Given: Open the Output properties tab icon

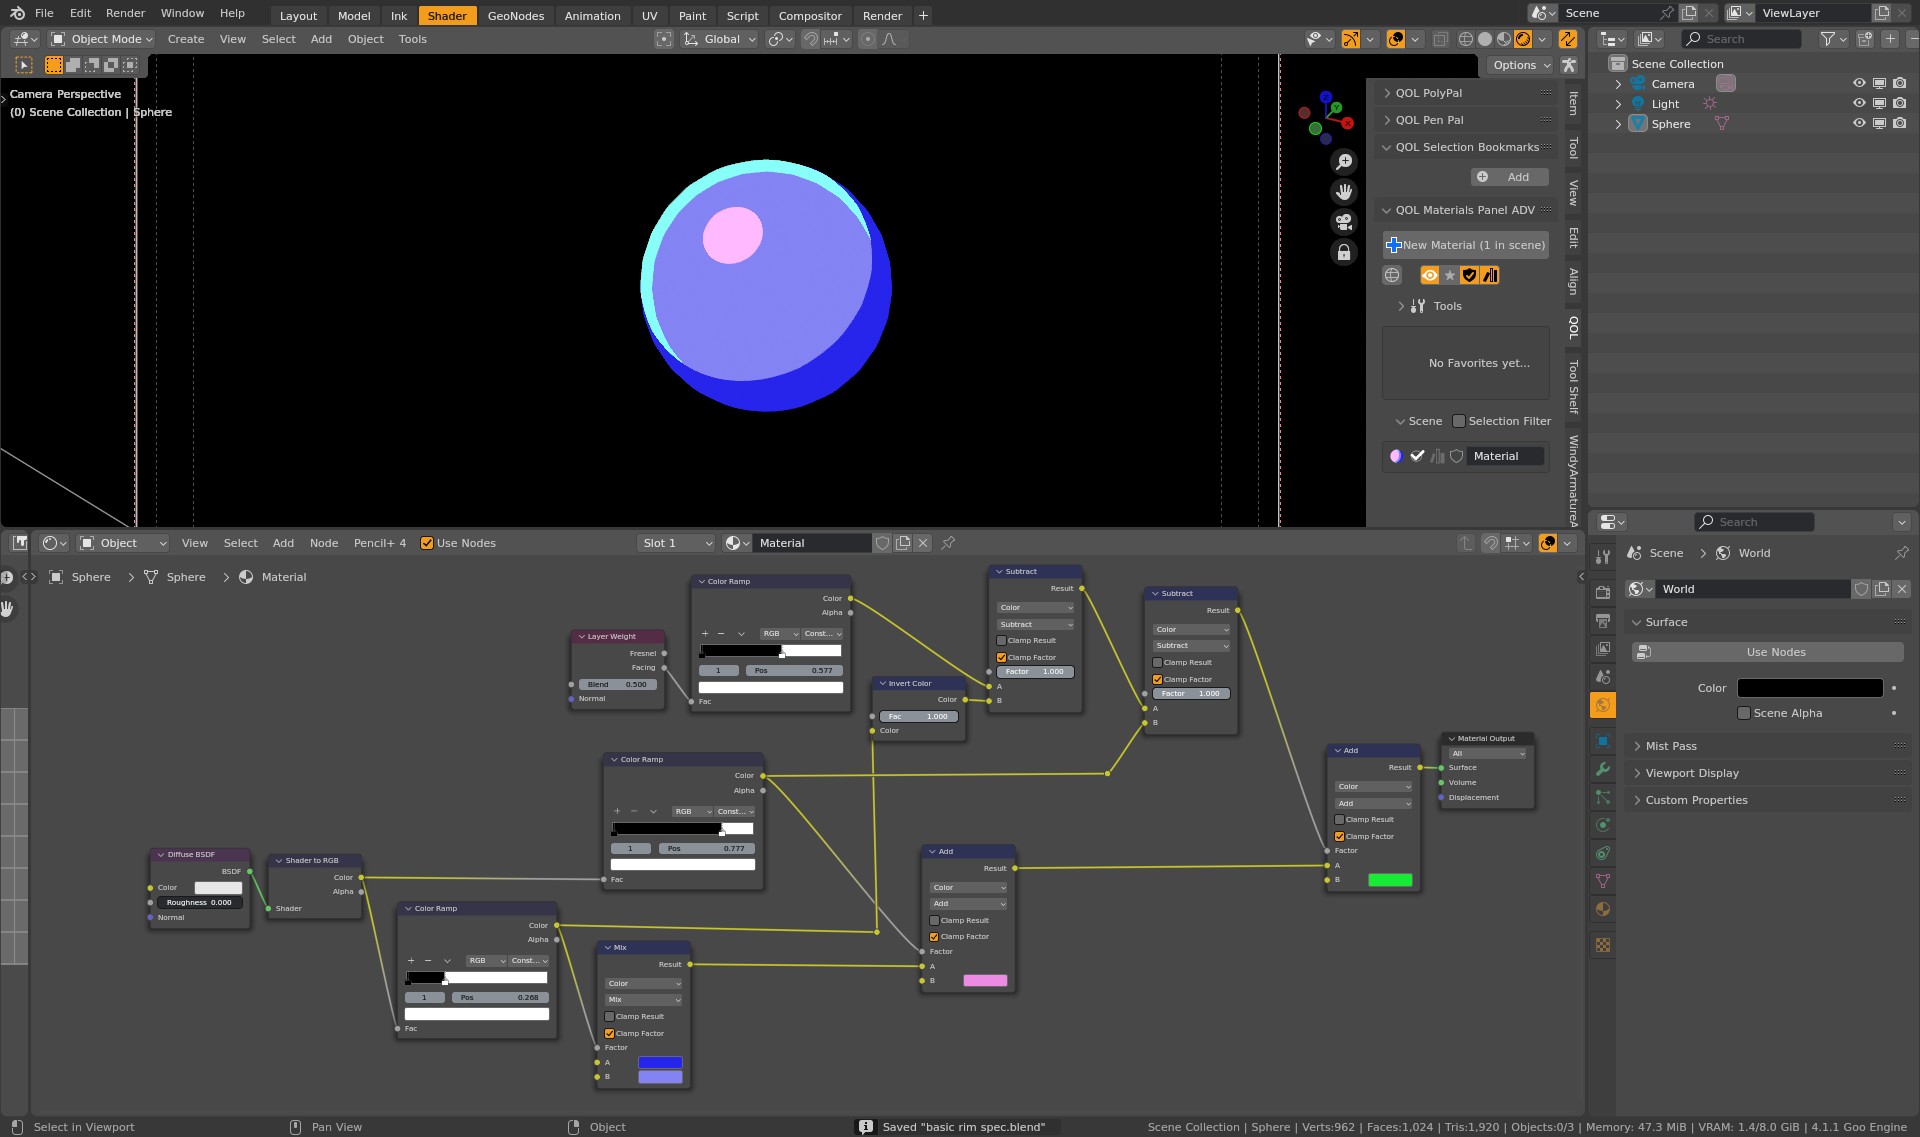Looking at the screenshot, I should click(x=1603, y=621).
